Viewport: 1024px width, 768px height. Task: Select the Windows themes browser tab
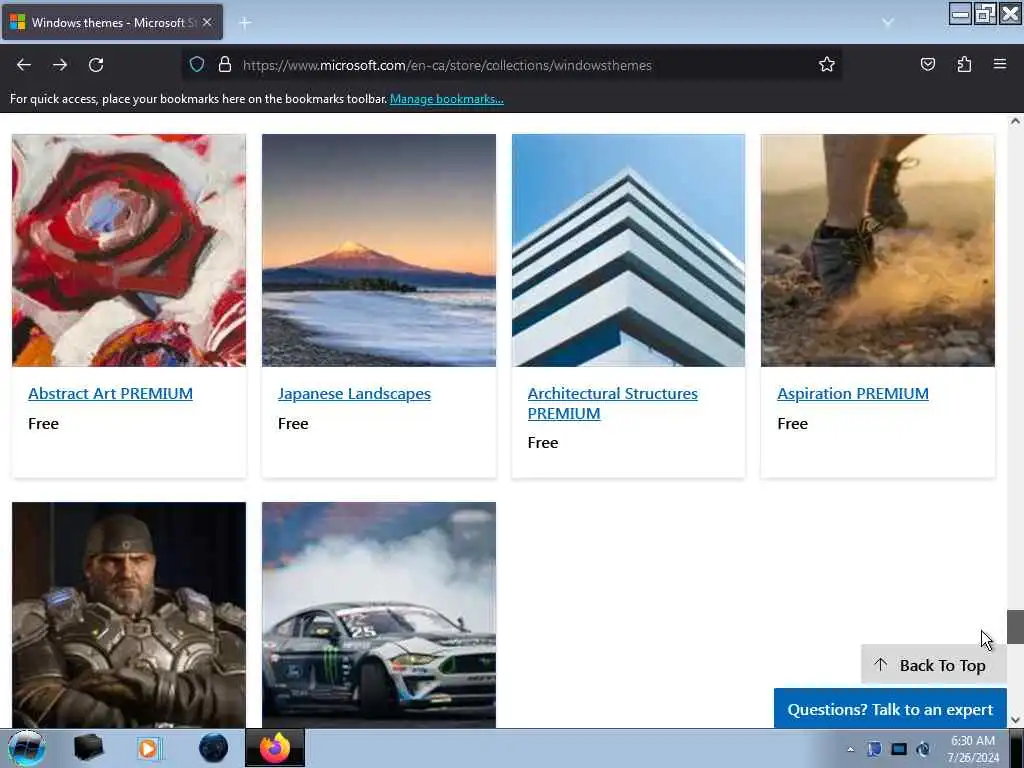(x=112, y=22)
